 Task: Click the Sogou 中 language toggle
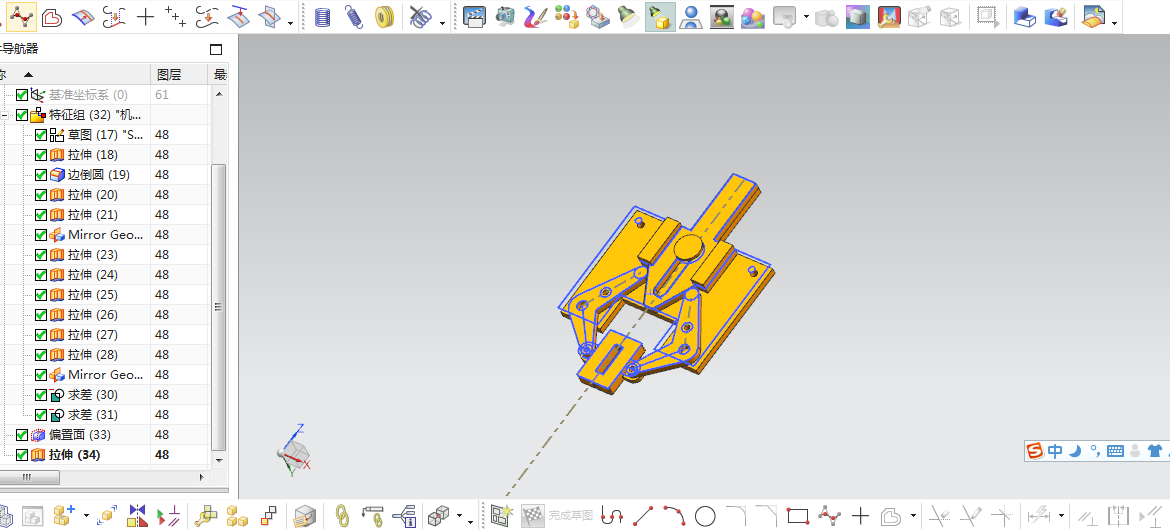pyautogui.click(x=1055, y=451)
